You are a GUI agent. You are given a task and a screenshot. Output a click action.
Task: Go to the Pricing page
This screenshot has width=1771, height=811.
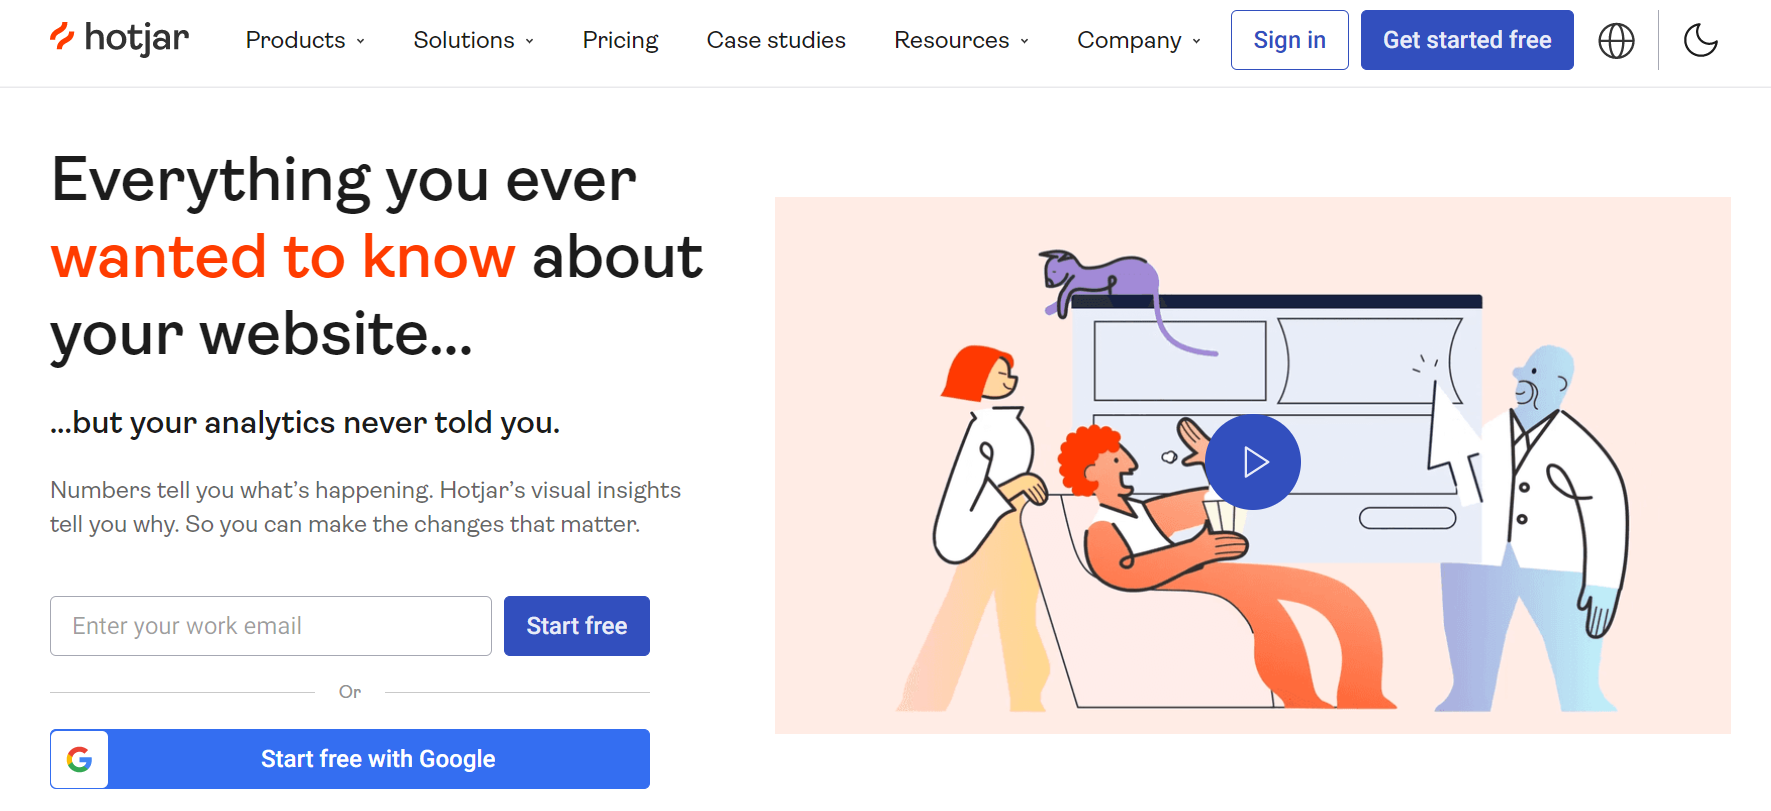coord(620,40)
